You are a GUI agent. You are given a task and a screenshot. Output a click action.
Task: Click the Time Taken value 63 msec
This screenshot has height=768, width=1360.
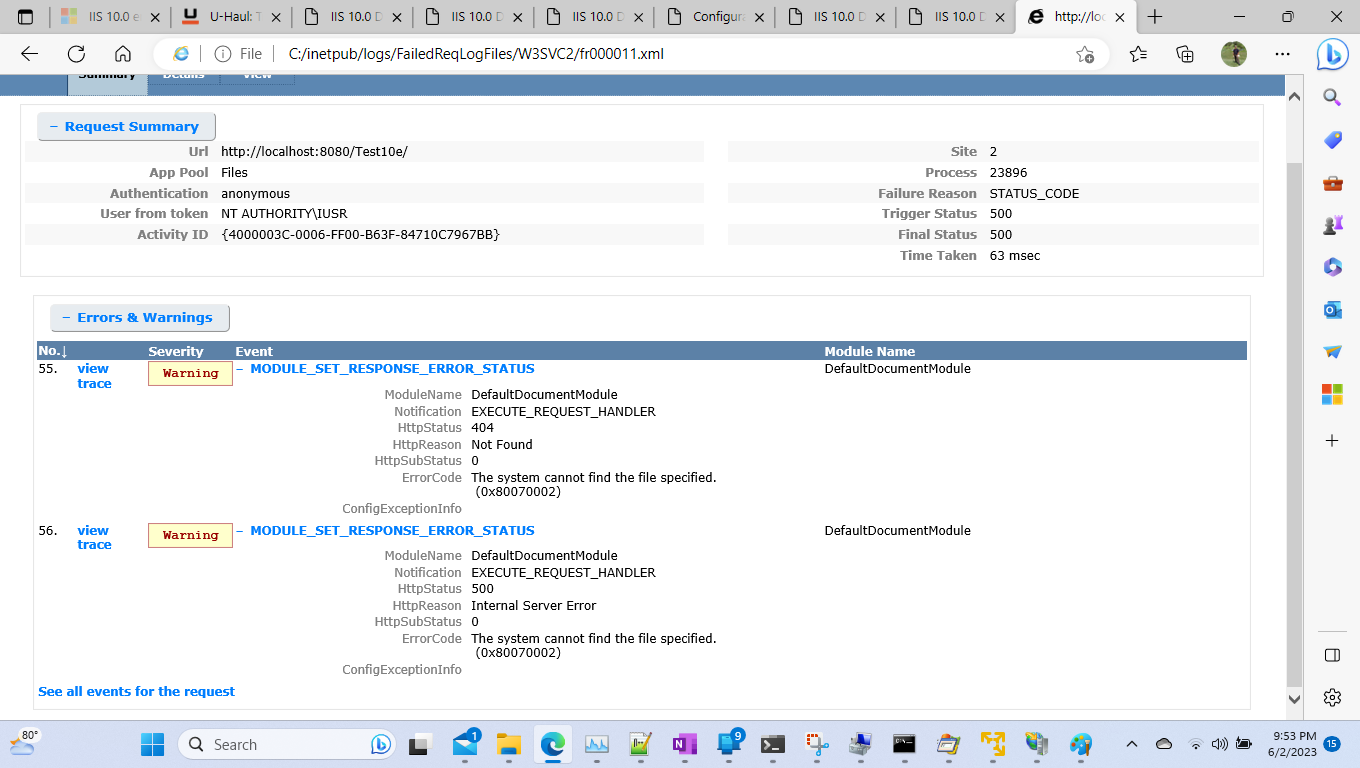click(1015, 256)
